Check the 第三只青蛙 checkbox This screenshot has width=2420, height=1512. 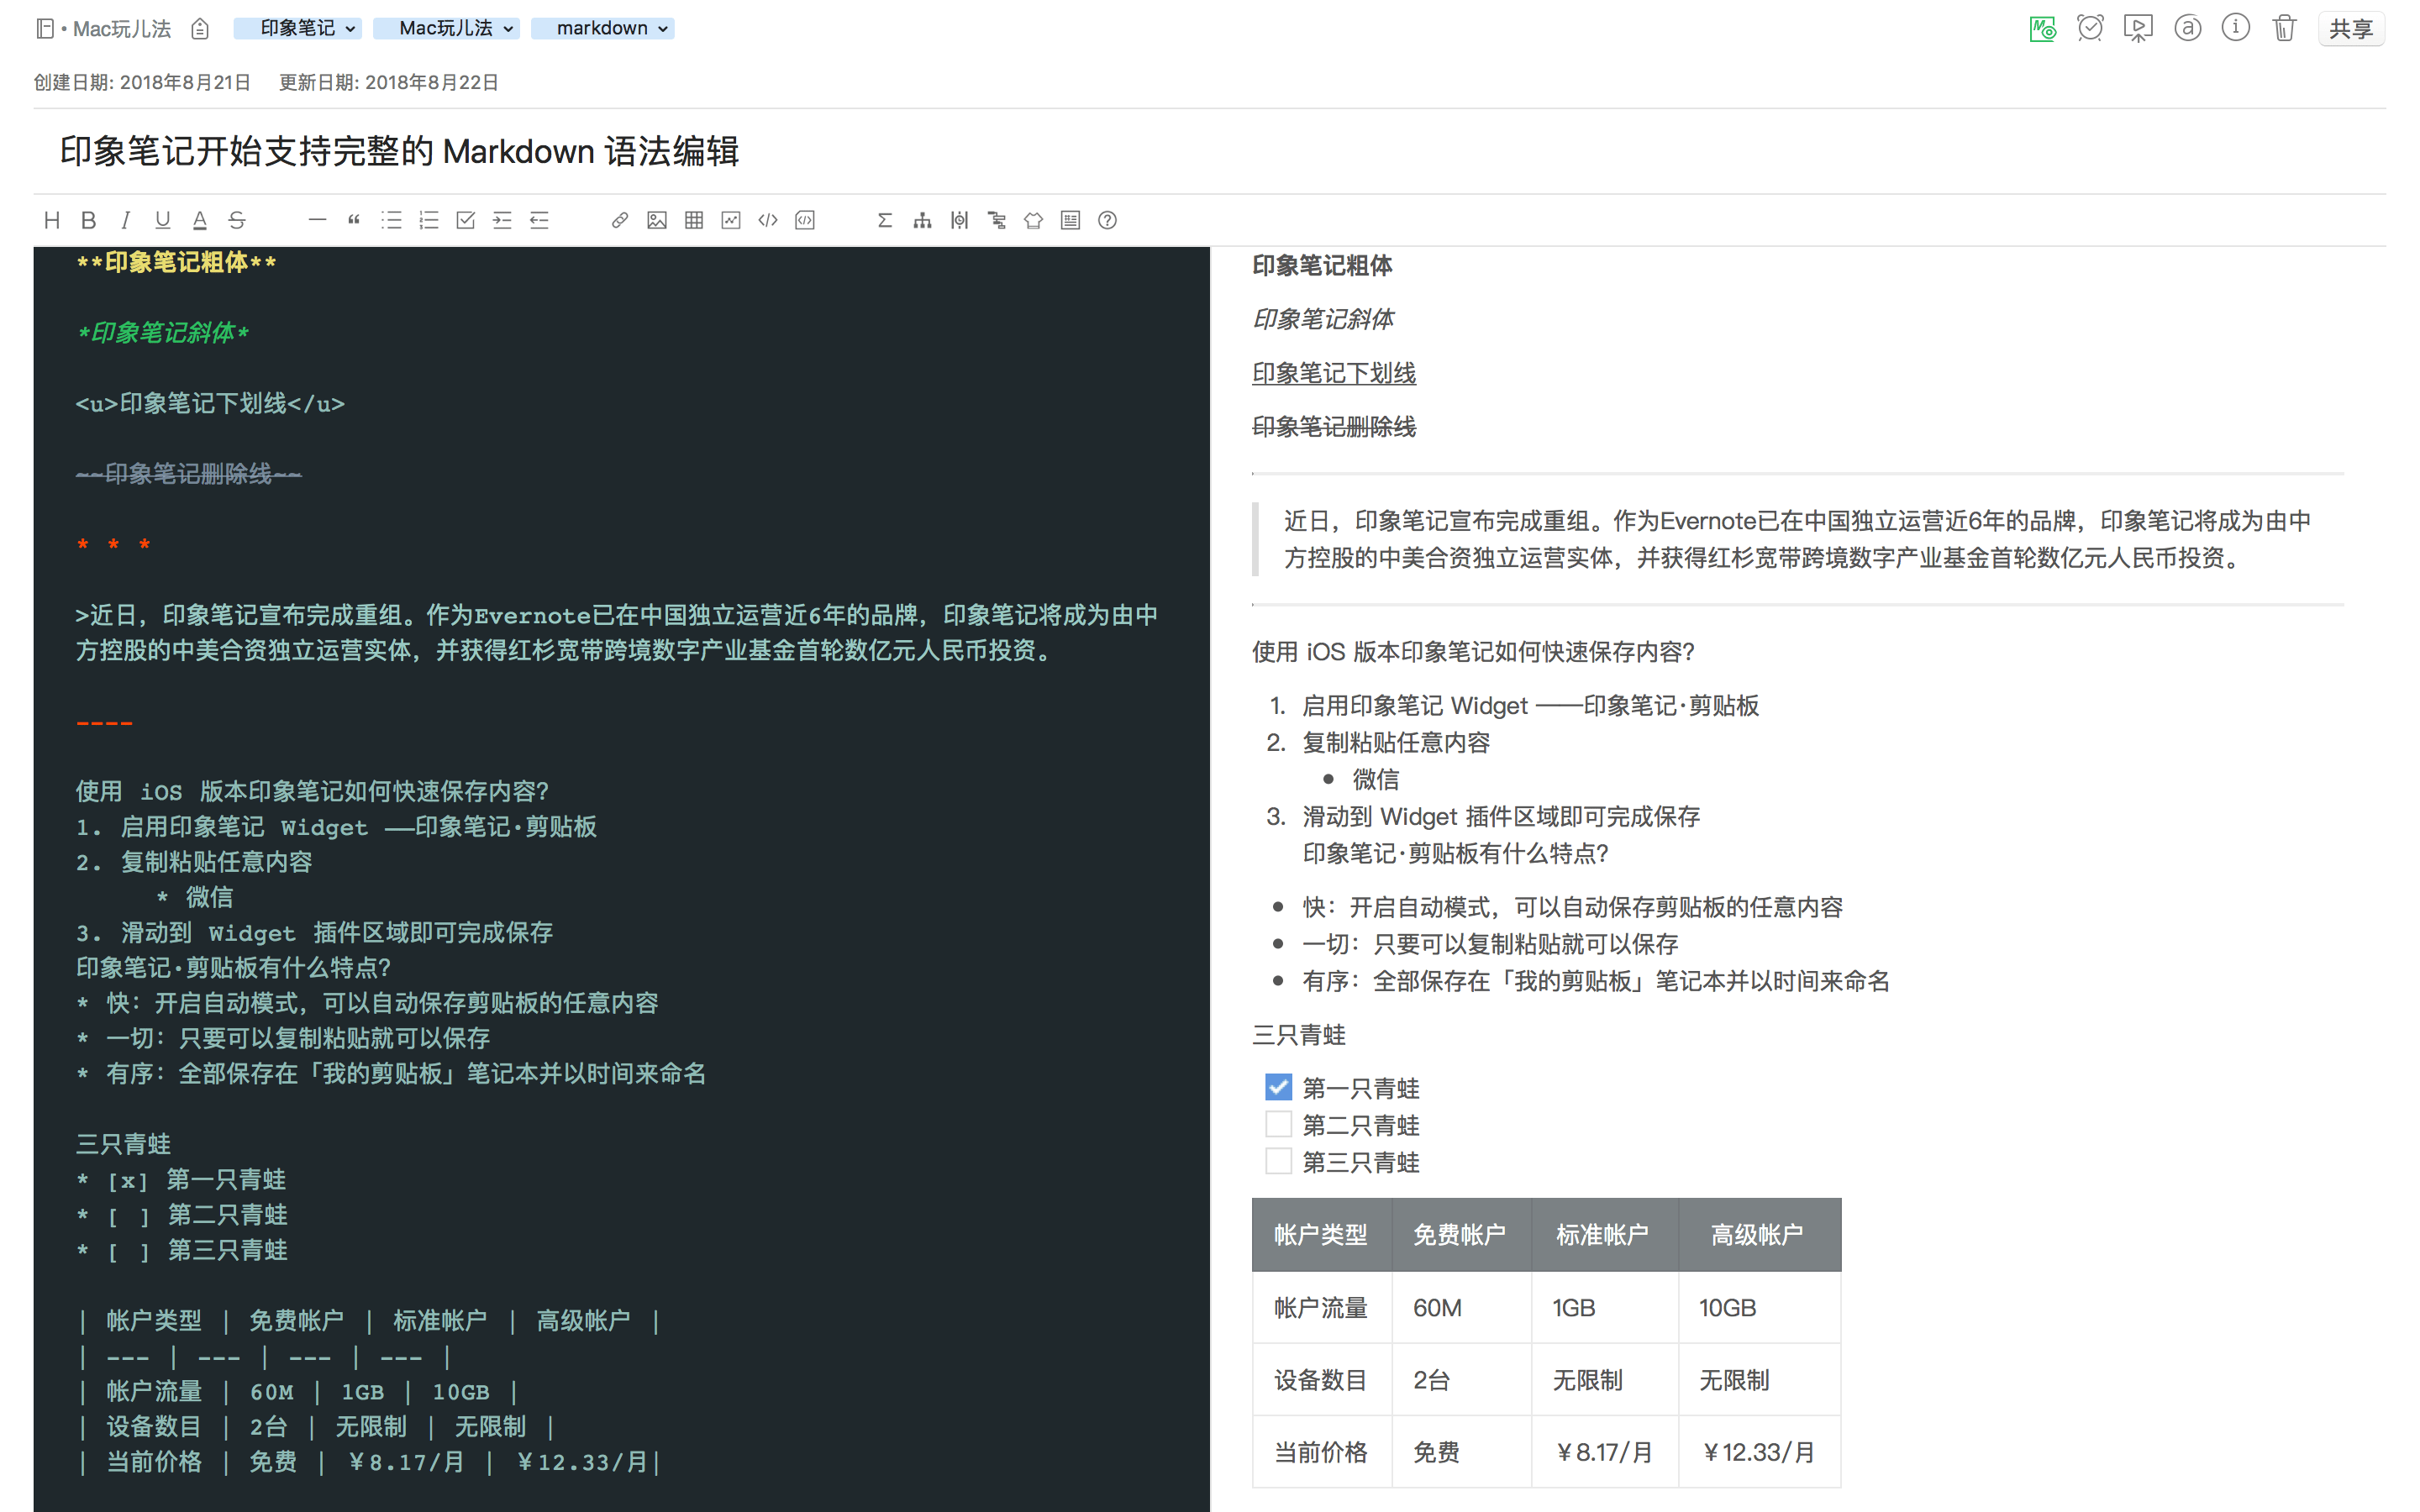[1278, 1161]
